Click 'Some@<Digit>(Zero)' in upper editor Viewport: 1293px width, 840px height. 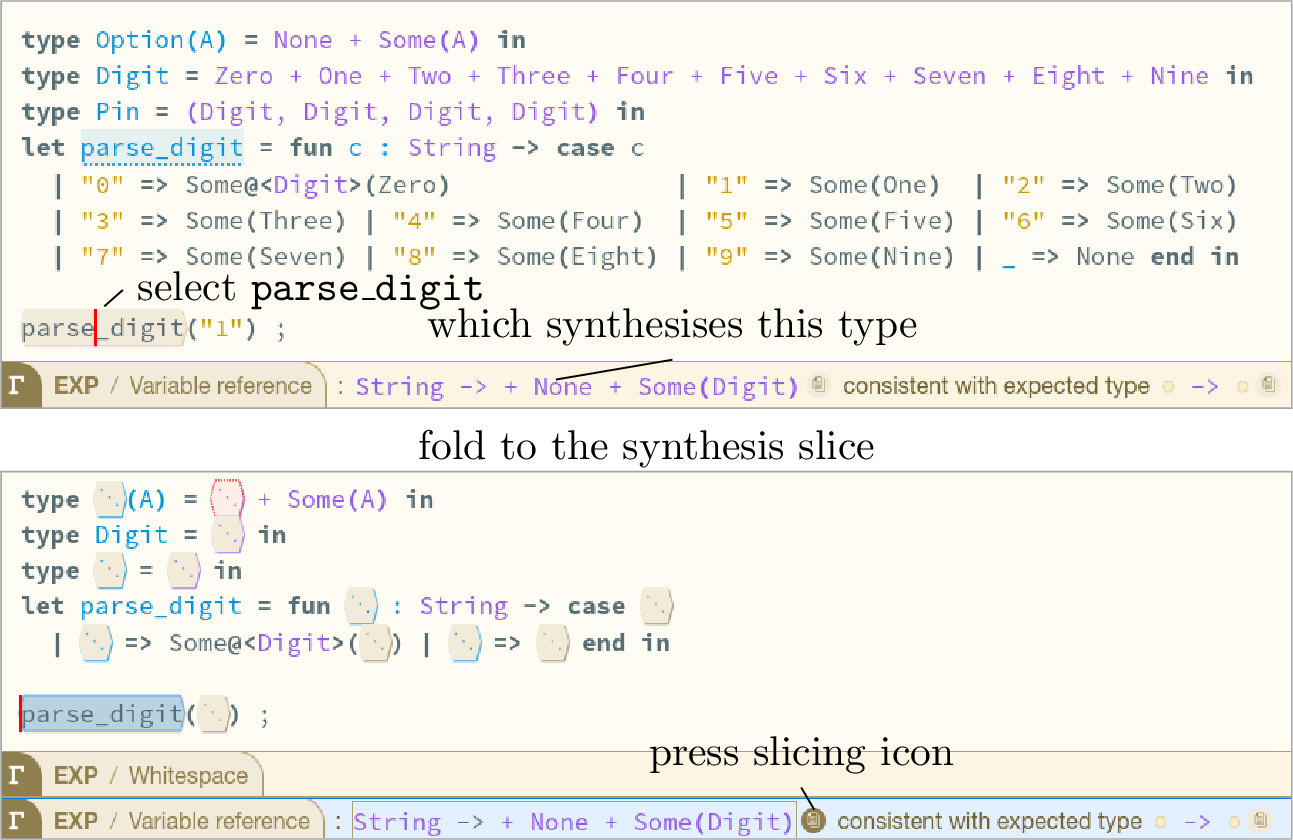(x=317, y=185)
